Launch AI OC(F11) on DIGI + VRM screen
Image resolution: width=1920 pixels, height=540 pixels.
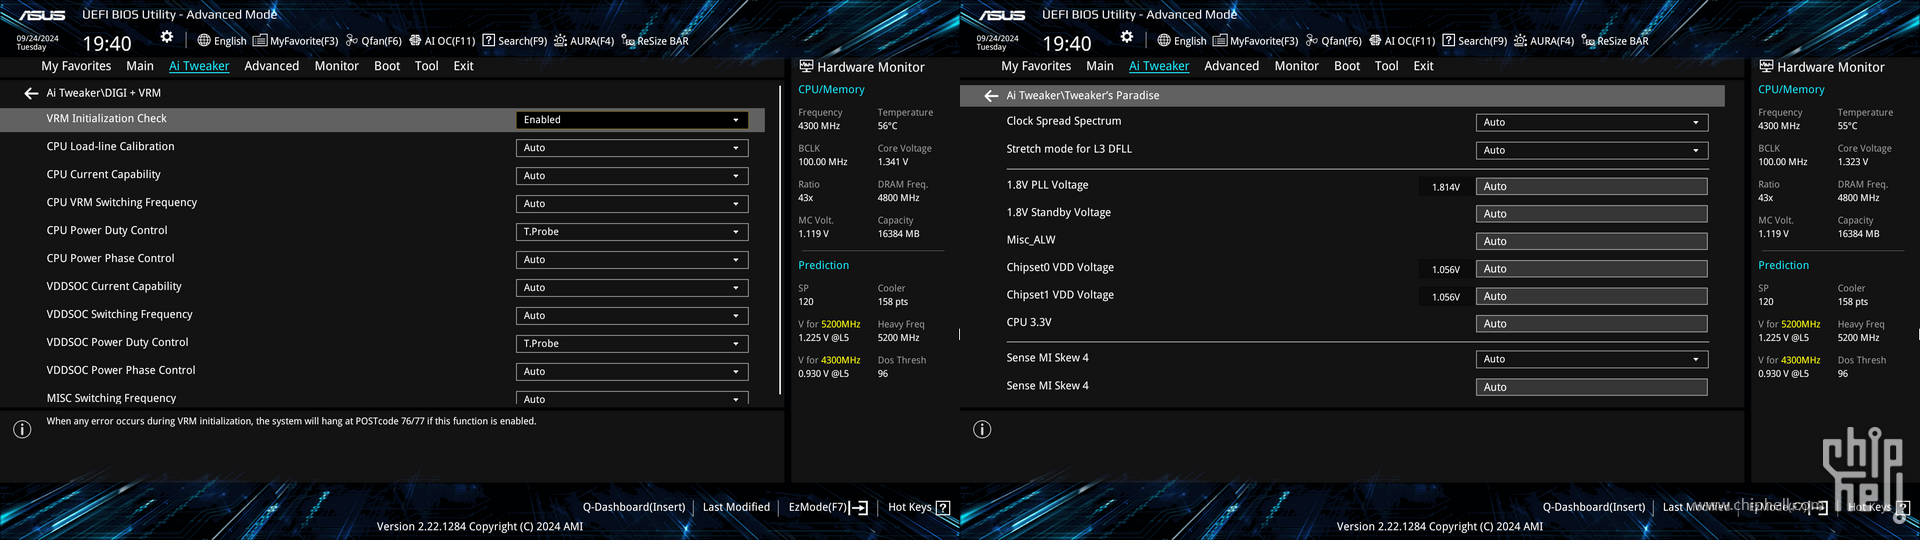click(x=442, y=41)
